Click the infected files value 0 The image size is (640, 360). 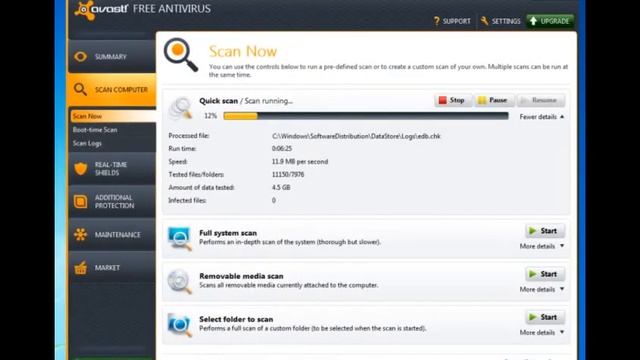274,200
